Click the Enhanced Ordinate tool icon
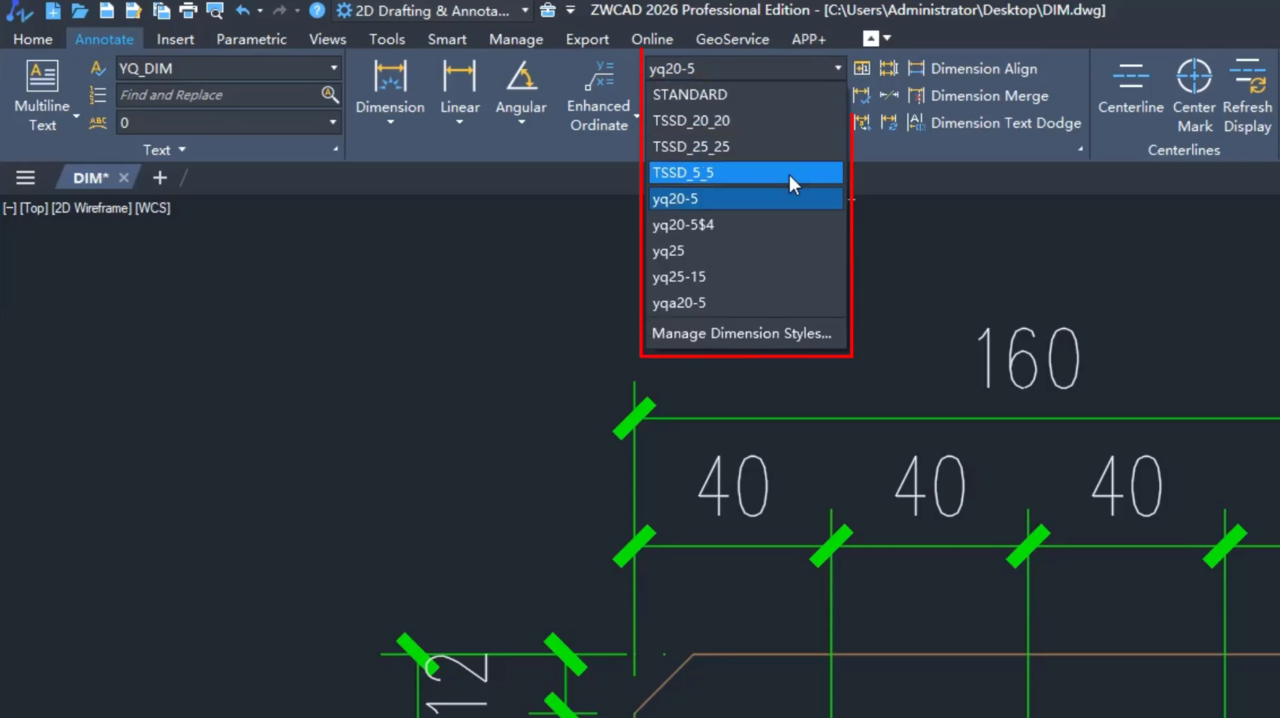Screen dimensions: 1280x718 click(x=600, y=76)
